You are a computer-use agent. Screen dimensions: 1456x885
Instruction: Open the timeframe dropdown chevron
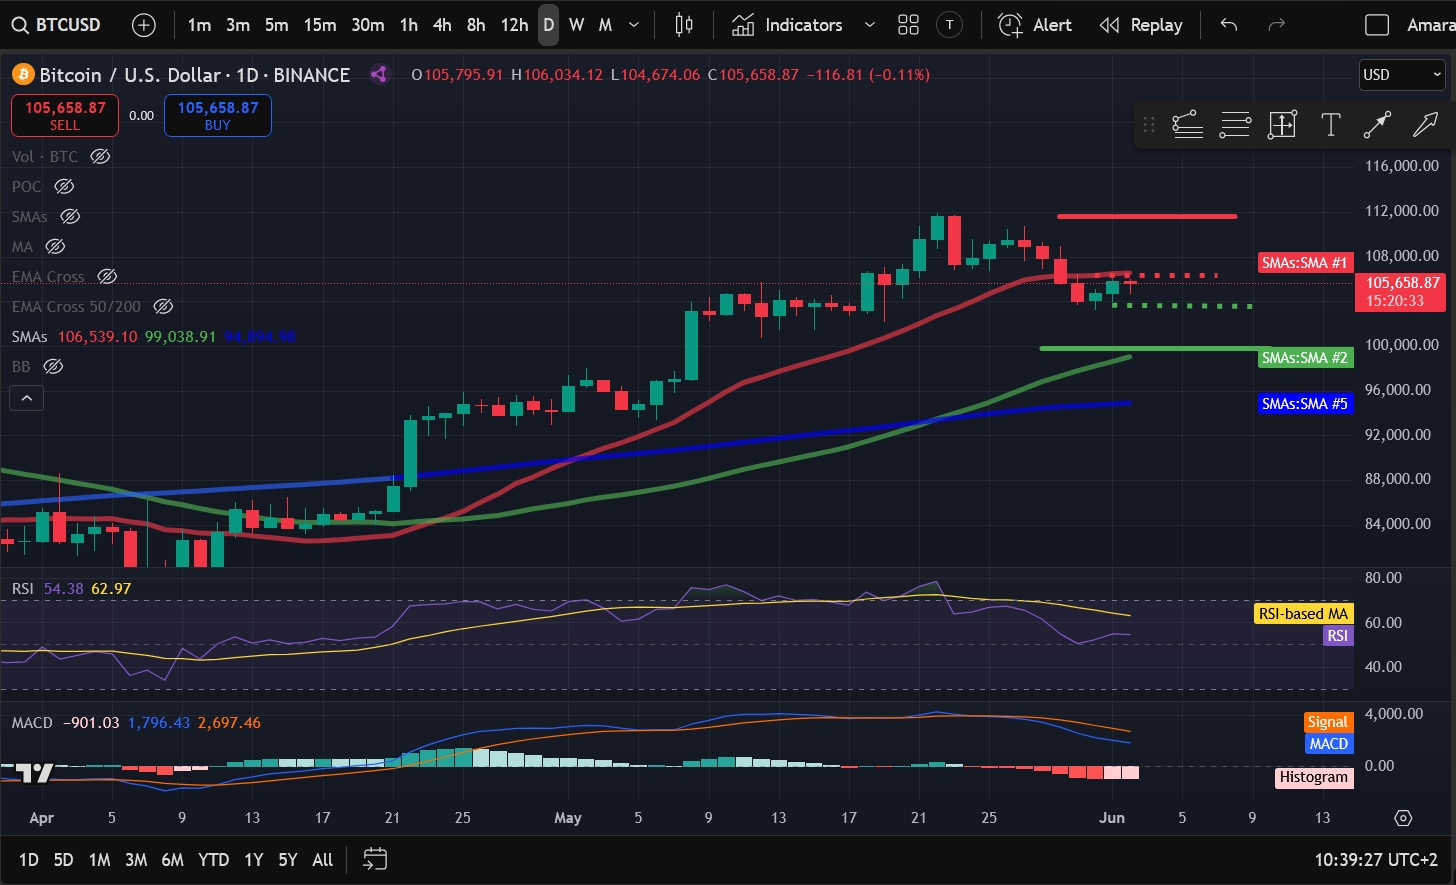[636, 25]
